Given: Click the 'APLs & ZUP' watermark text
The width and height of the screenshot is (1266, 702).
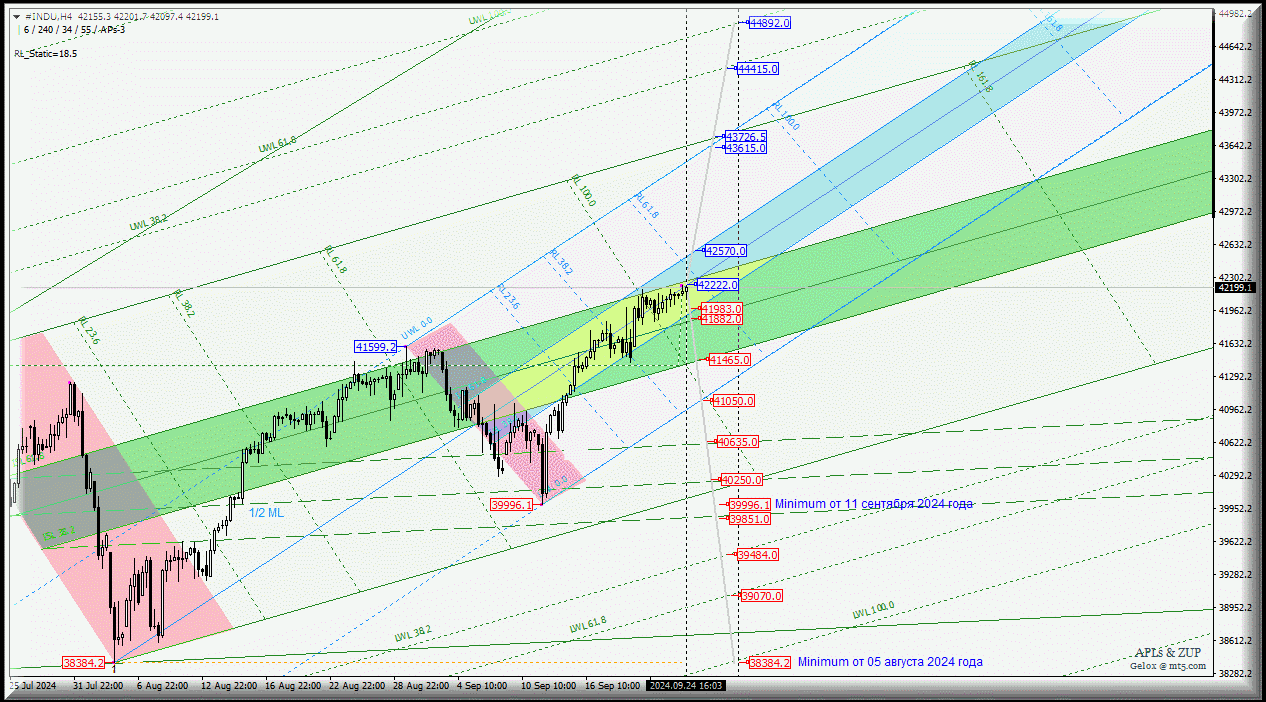Looking at the screenshot, I should tap(1168, 652).
